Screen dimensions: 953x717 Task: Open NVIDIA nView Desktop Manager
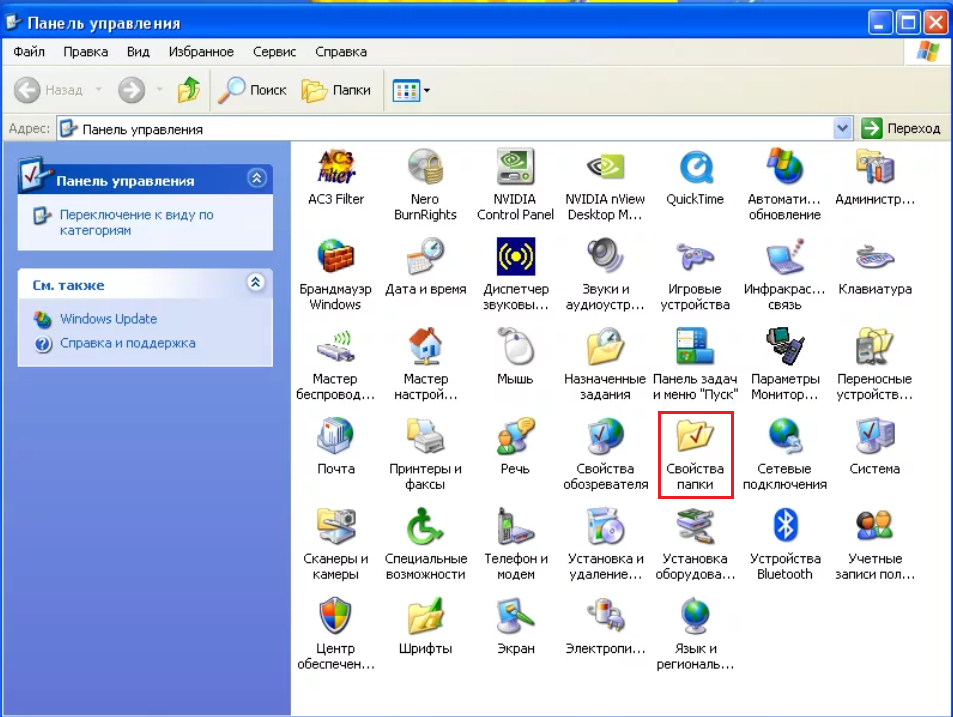[605, 185]
